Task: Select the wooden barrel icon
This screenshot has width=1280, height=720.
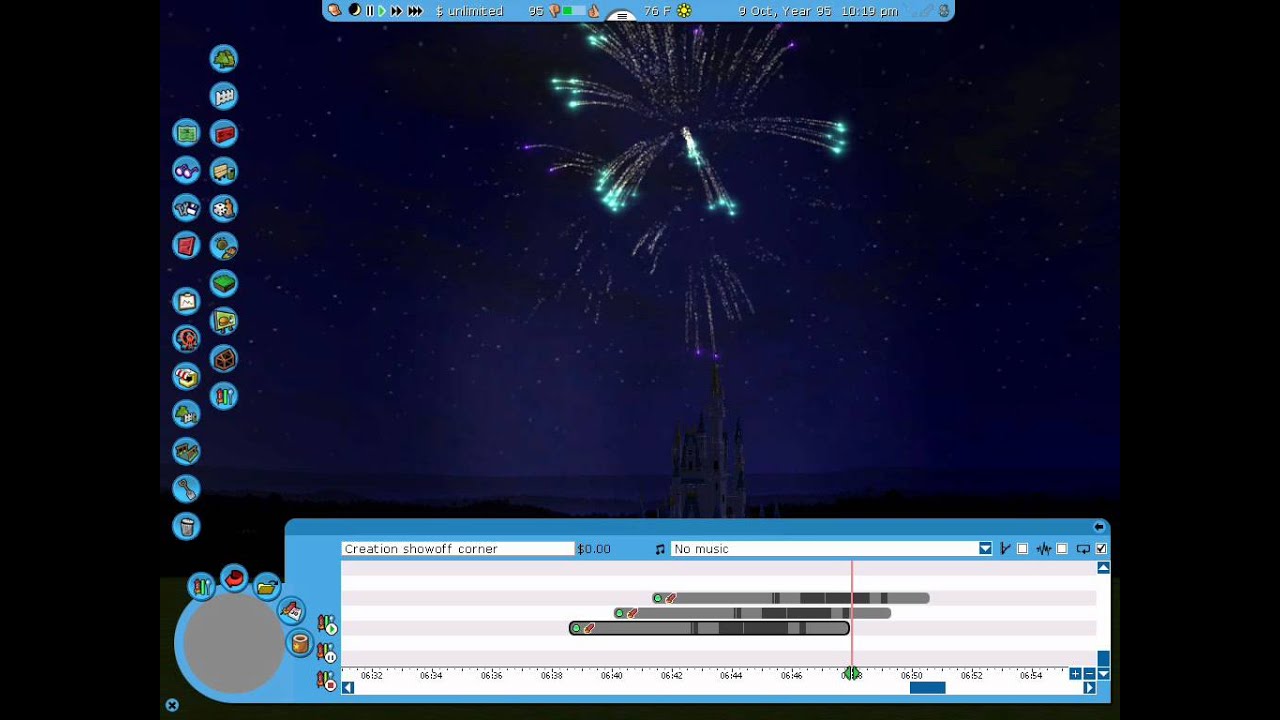Action: coord(300,643)
